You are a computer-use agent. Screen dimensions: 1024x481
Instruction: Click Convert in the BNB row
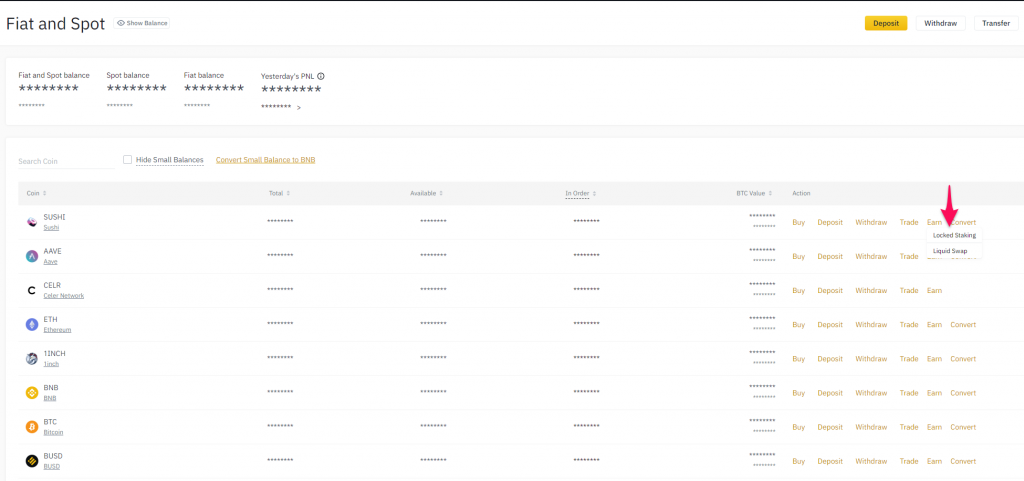click(x=963, y=393)
